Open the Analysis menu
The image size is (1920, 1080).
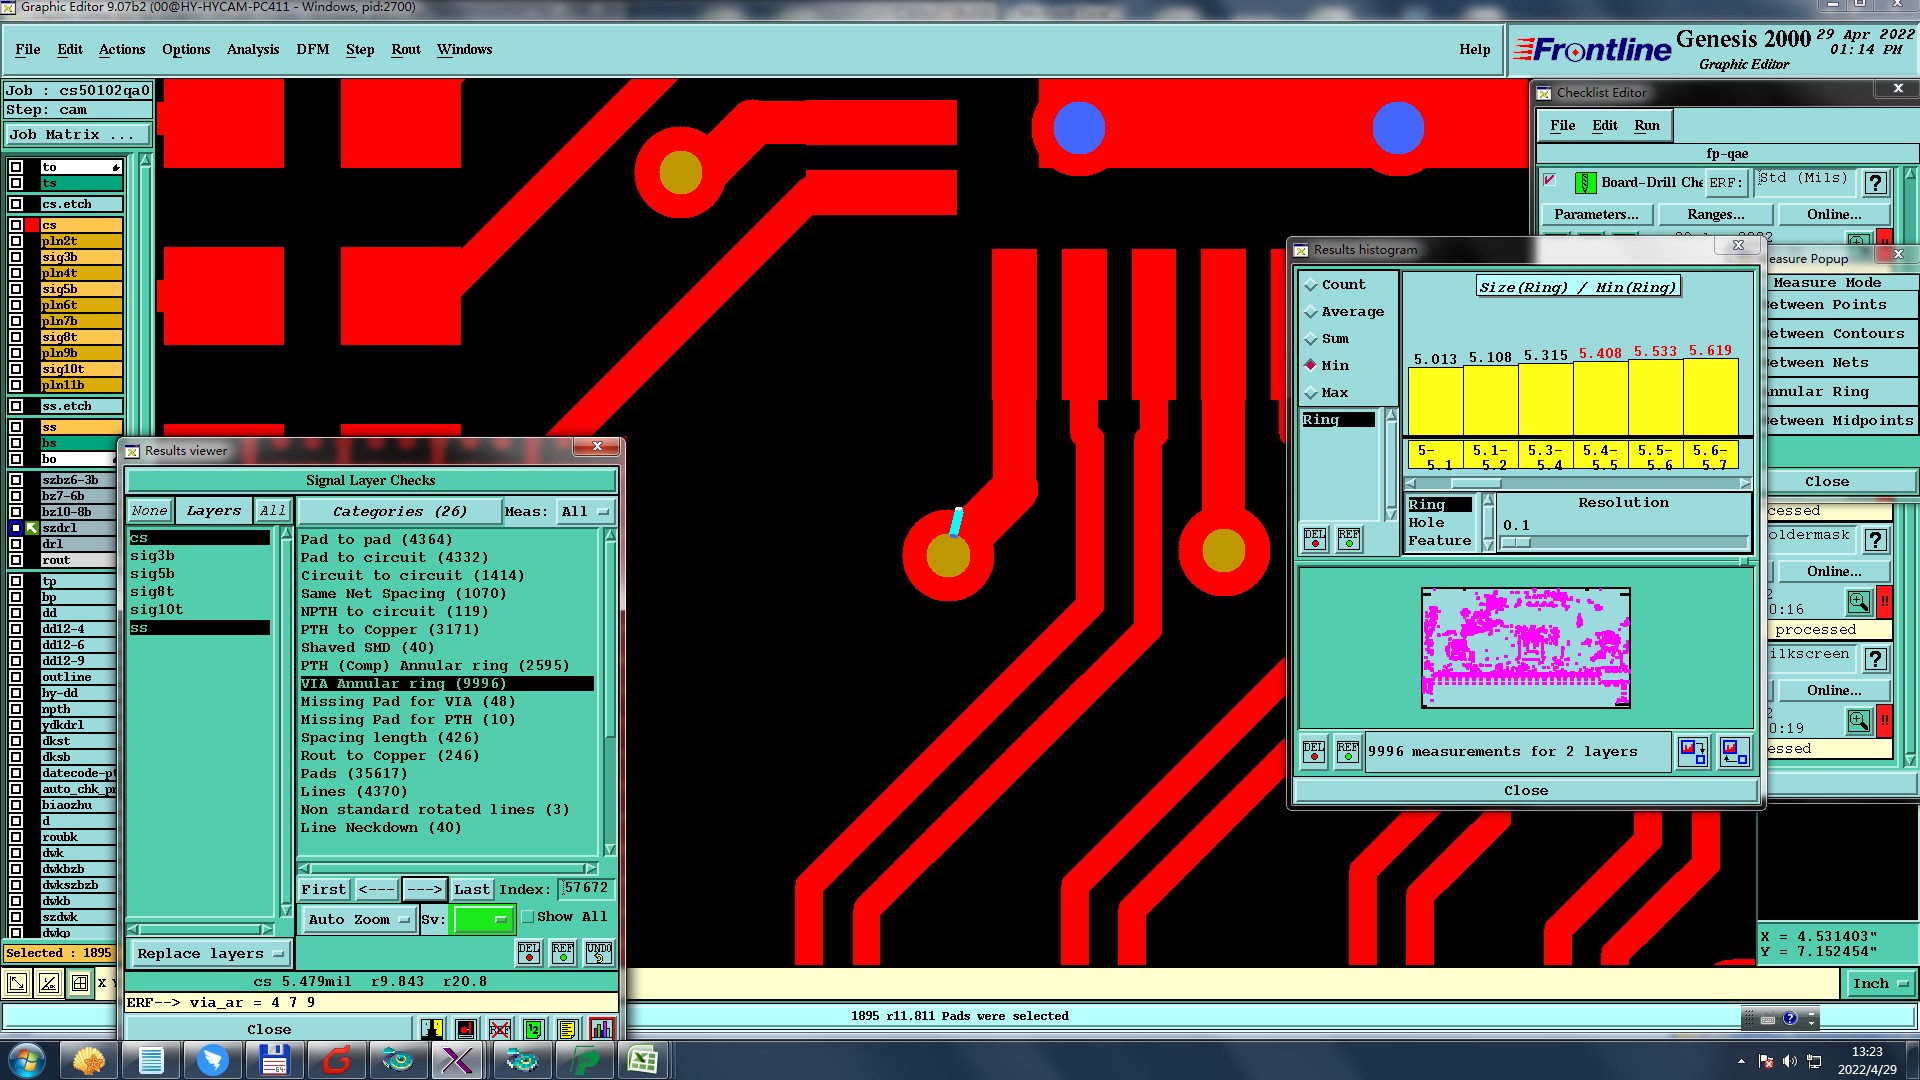253,49
